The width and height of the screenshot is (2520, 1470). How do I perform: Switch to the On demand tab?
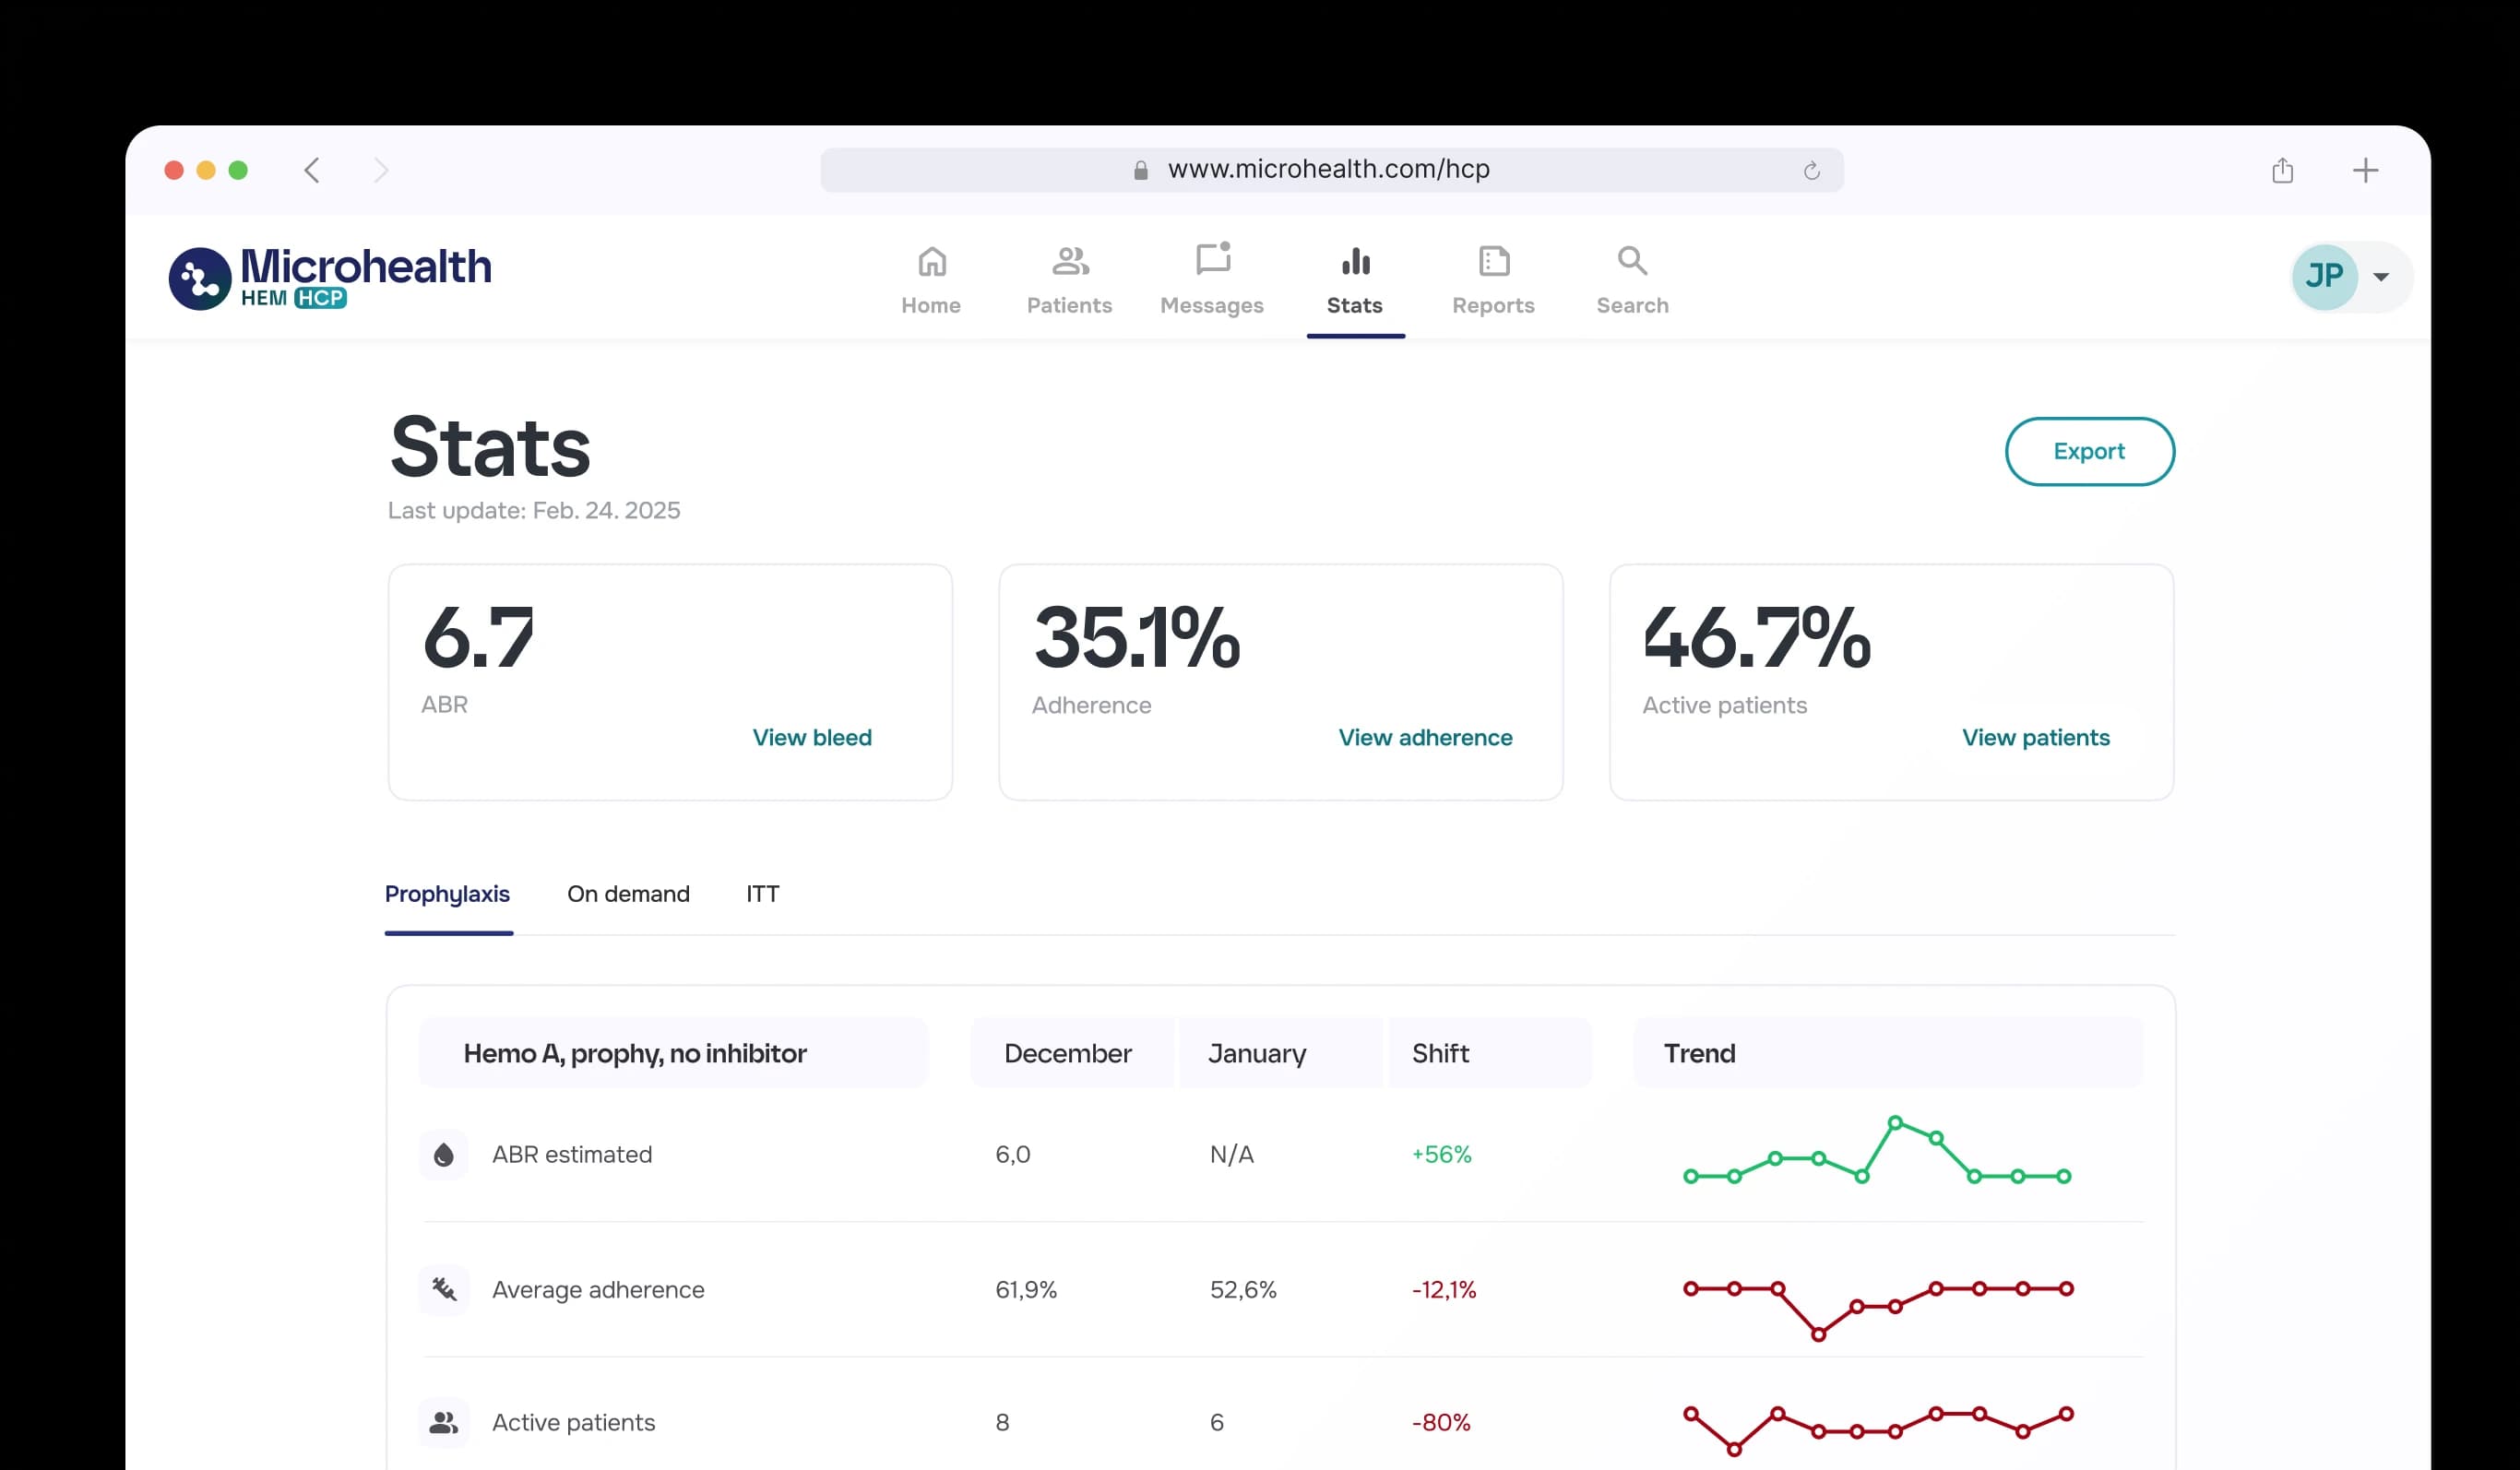628,894
